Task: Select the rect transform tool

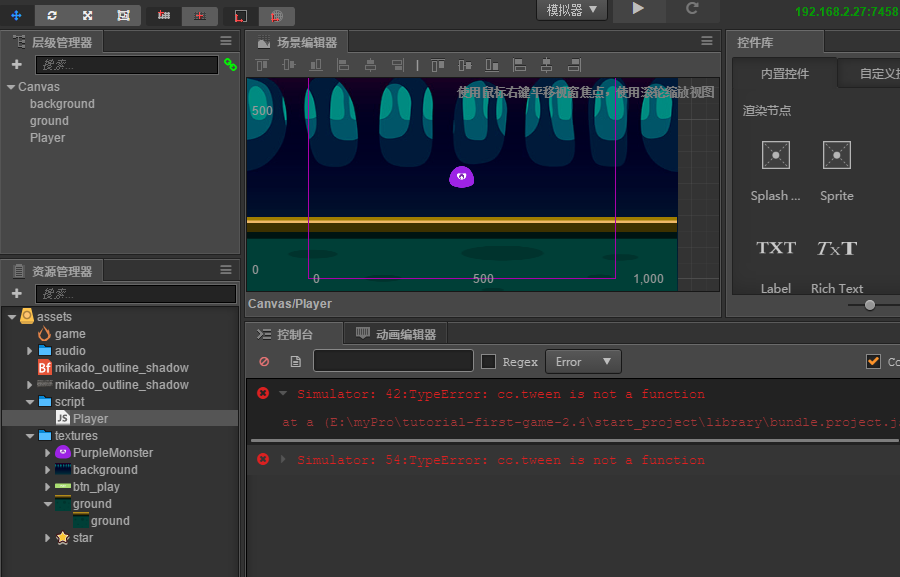Action: [123, 16]
